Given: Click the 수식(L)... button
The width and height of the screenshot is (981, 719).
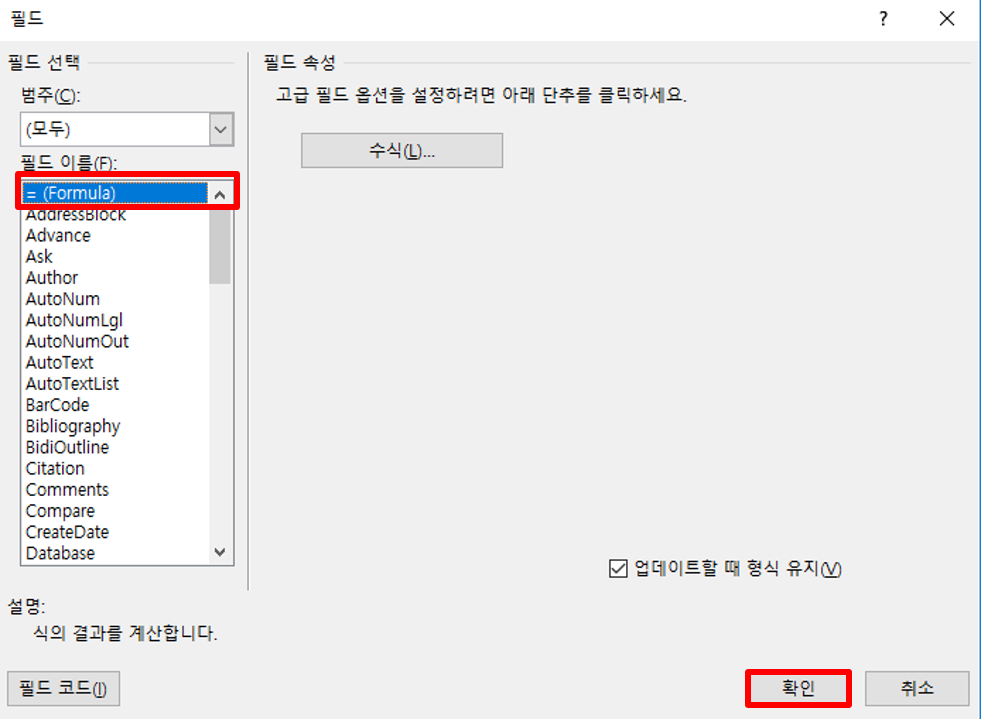Looking at the screenshot, I should 402,150.
